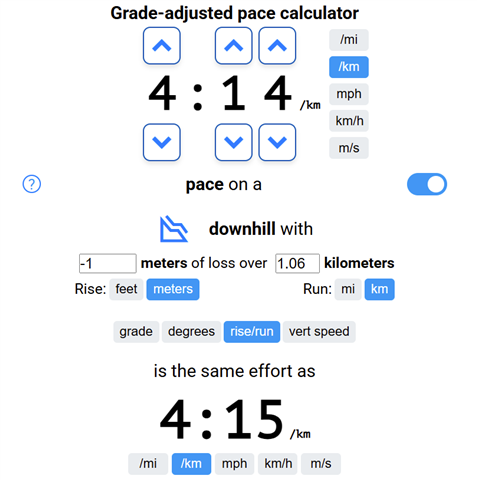Increase tens of seconds with up chevron
Image resolution: width=477 pixels, height=480 pixels.
[233, 46]
